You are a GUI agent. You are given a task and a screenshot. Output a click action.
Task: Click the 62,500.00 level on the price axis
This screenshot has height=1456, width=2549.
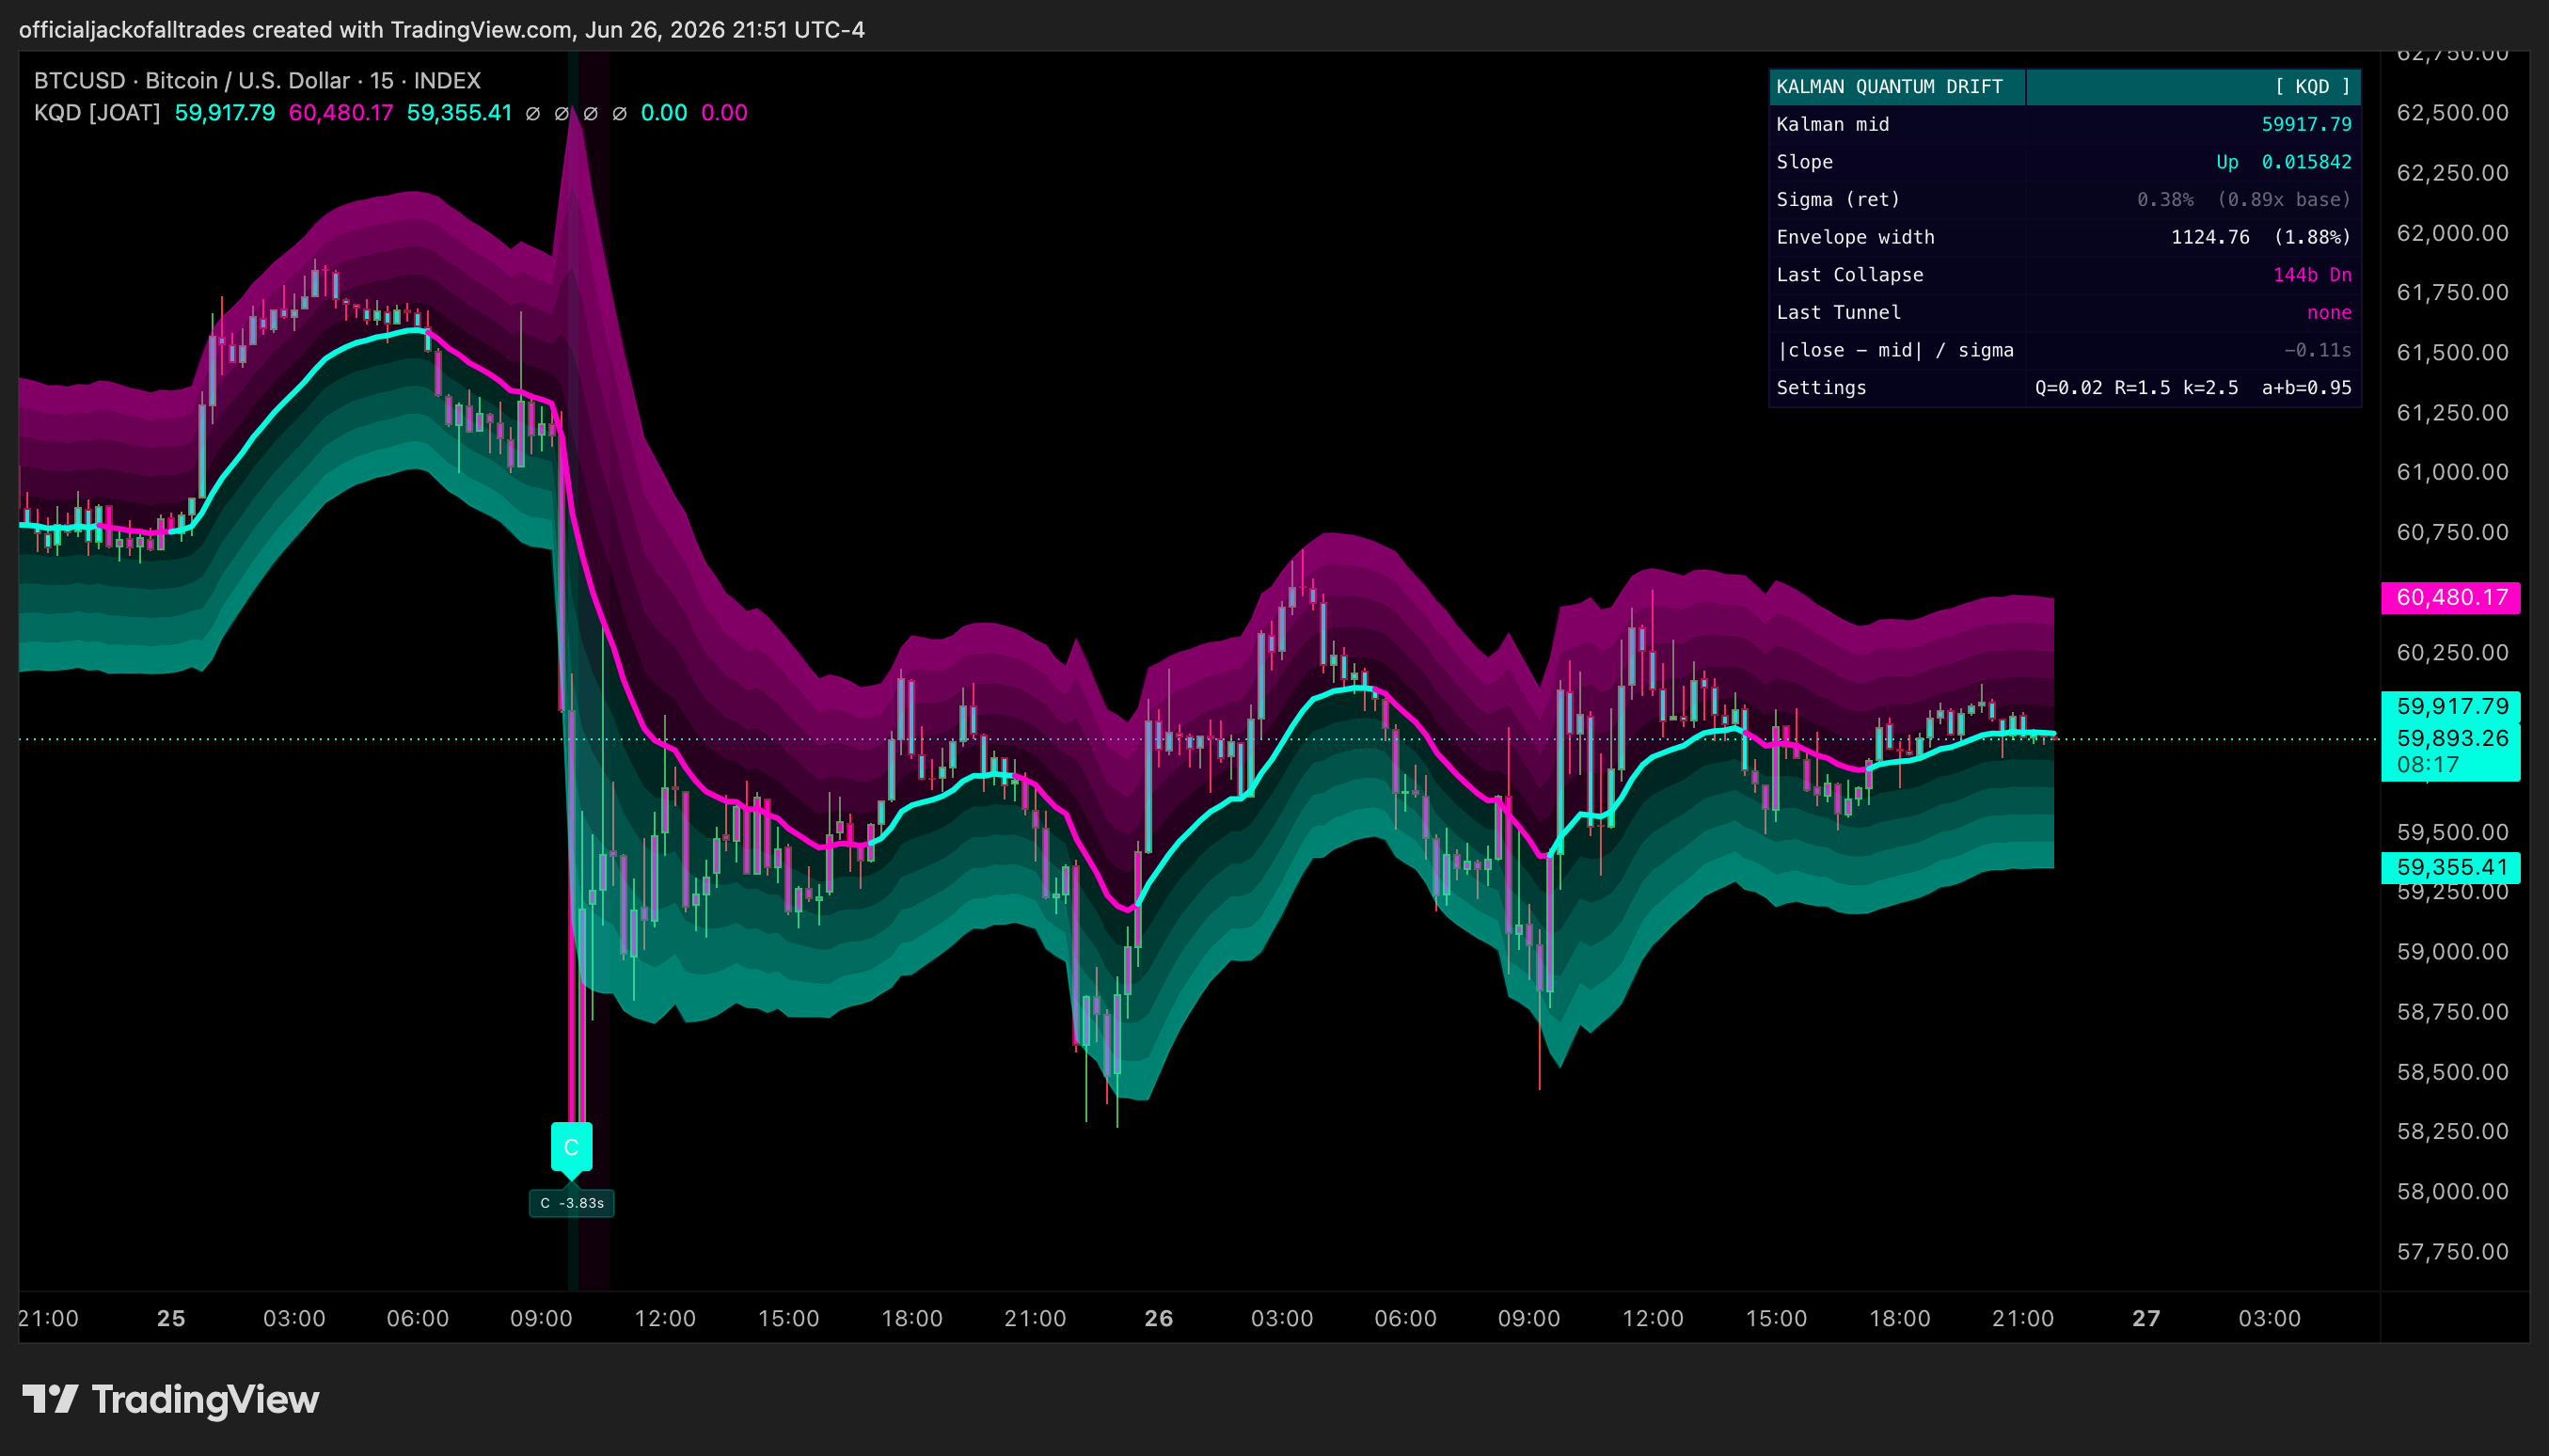point(2452,112)
